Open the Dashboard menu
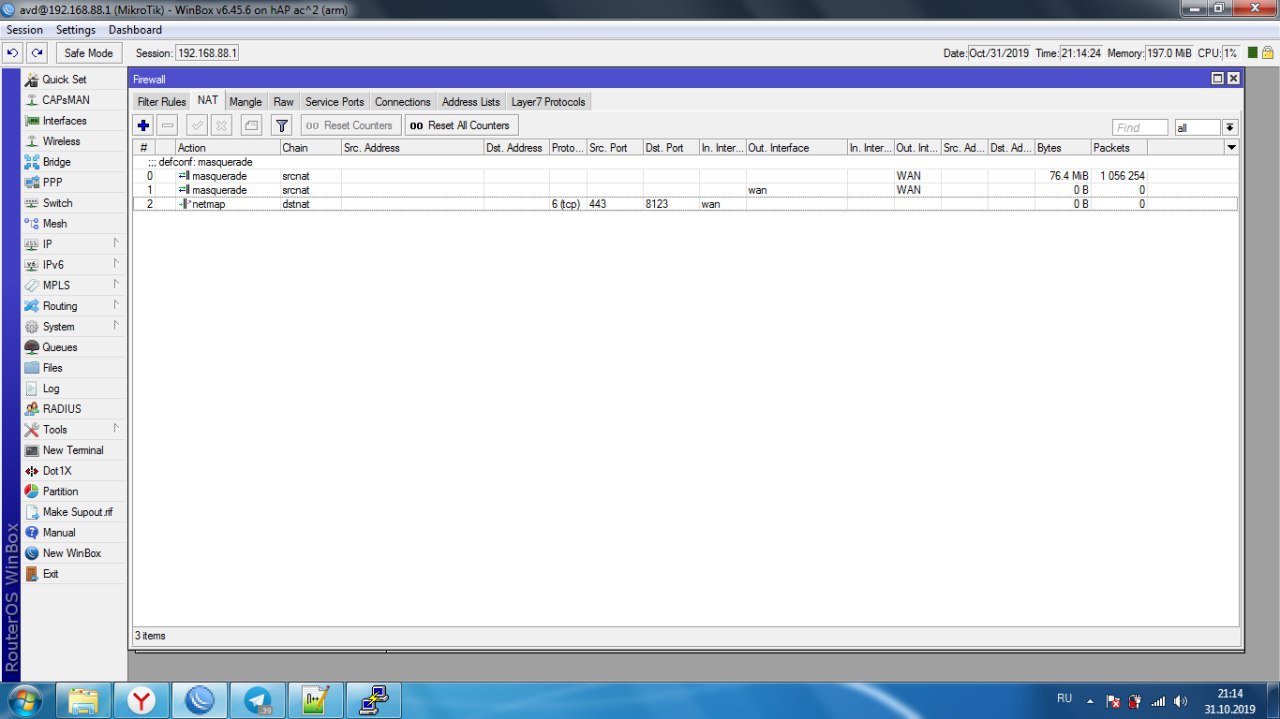This screenshot has width=1280, height=719. coord(135,30)
